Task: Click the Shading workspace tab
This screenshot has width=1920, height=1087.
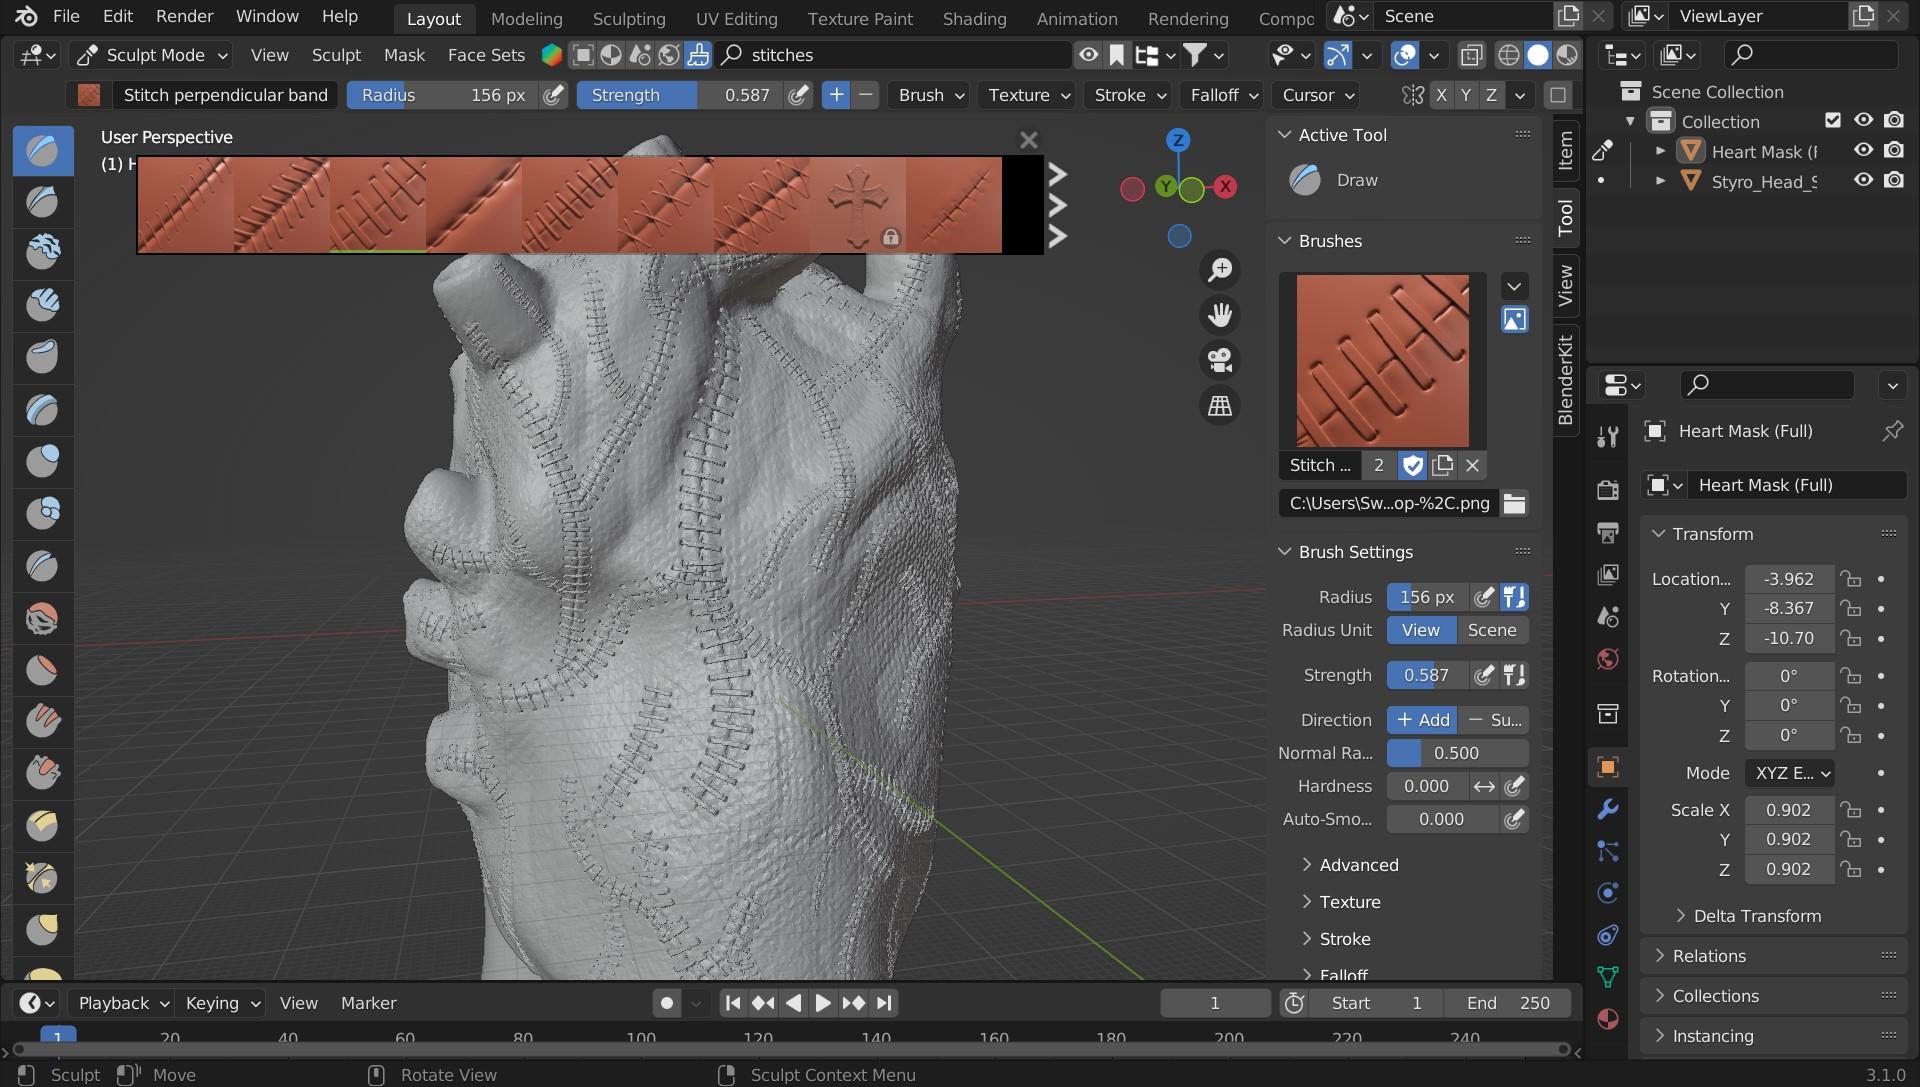Action: 973,15
